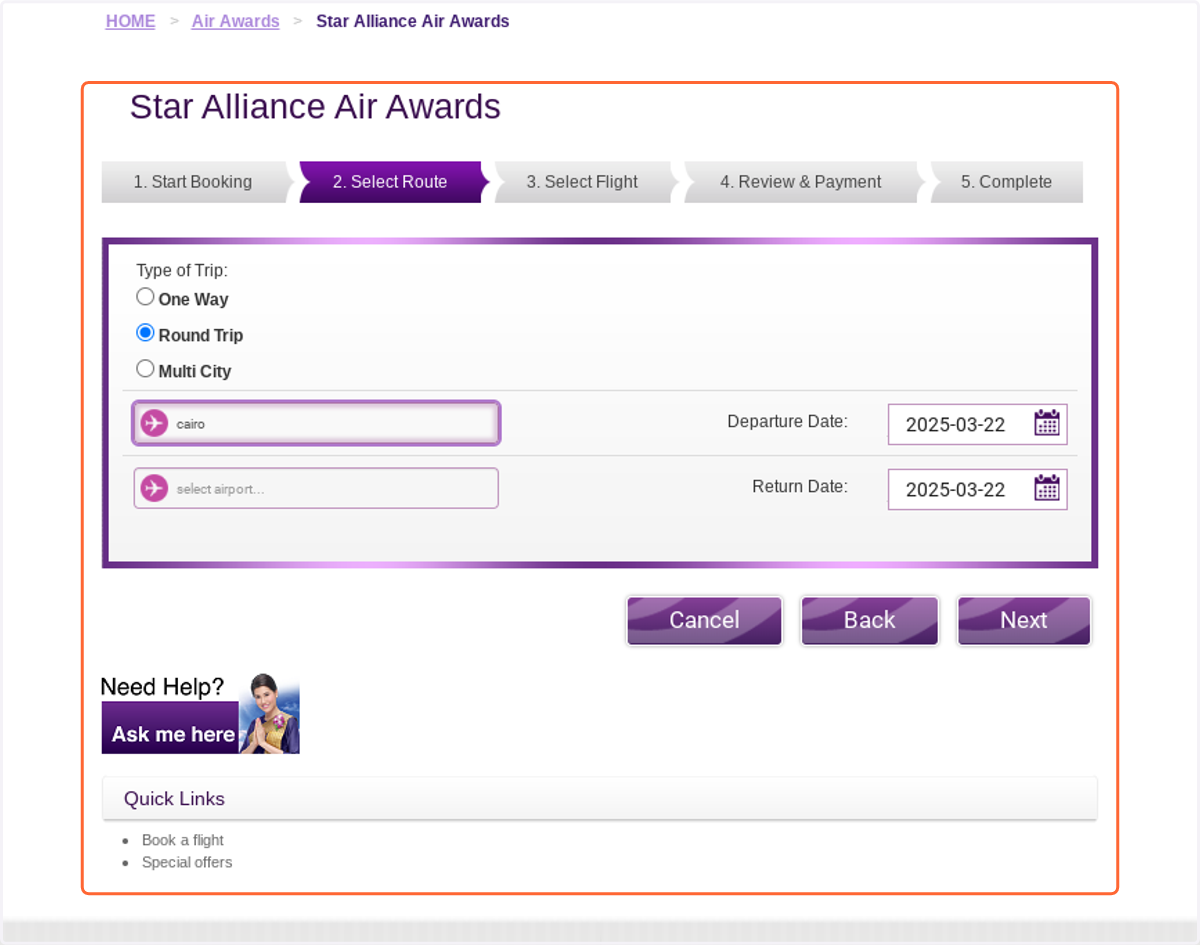
Task: Open the 3. Select Flight step
Action: click(x=583, y=182)
